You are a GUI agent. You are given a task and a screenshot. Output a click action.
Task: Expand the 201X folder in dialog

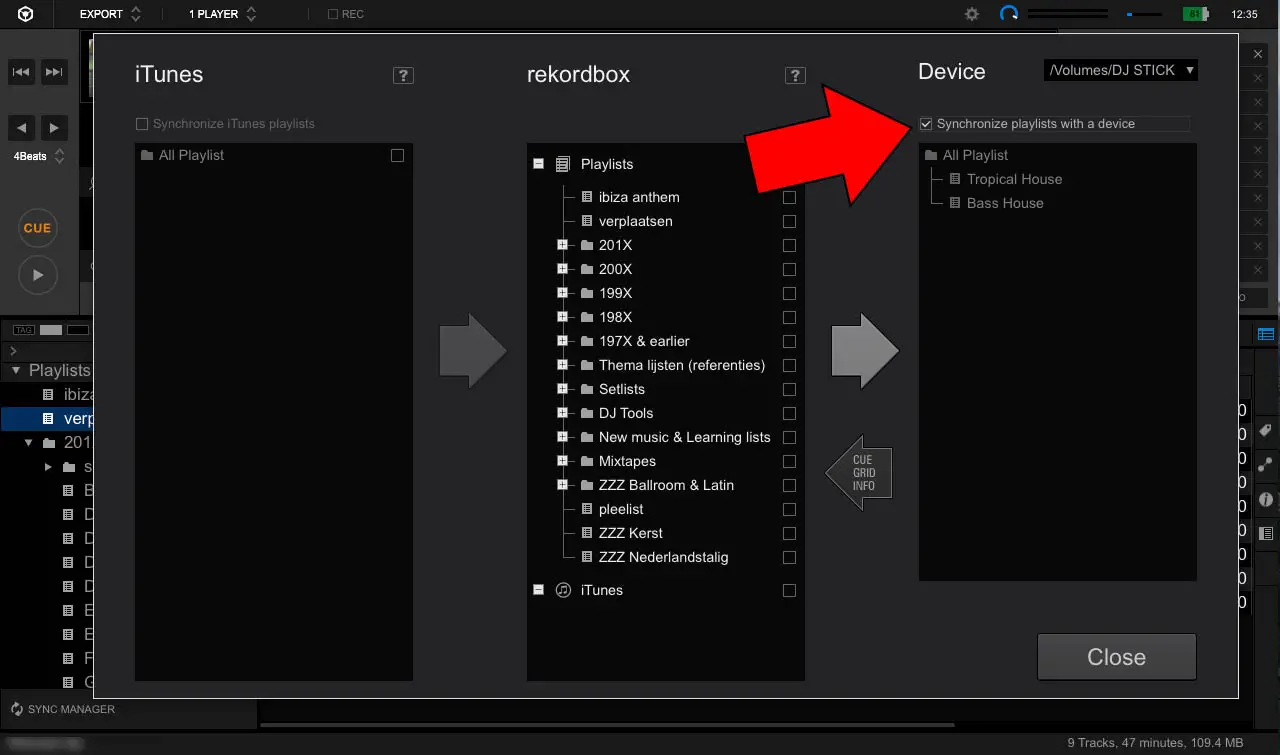pyautogui.click(x=562, y=245)
